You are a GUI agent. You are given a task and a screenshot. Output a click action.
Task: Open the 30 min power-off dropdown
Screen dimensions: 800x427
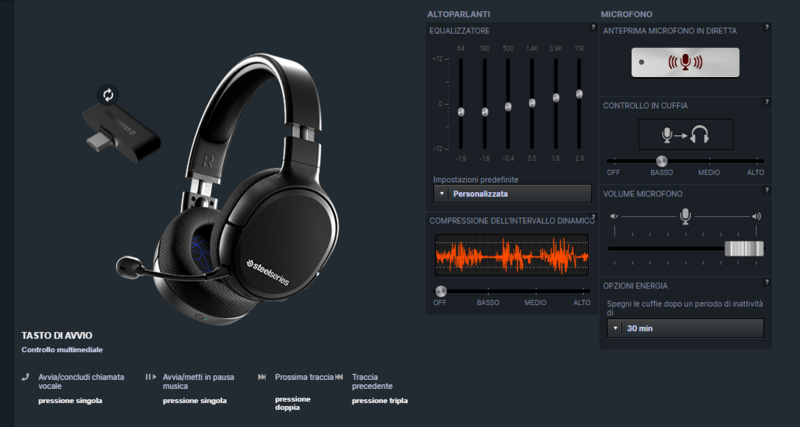pyautogui.click(x=685, y=329)
